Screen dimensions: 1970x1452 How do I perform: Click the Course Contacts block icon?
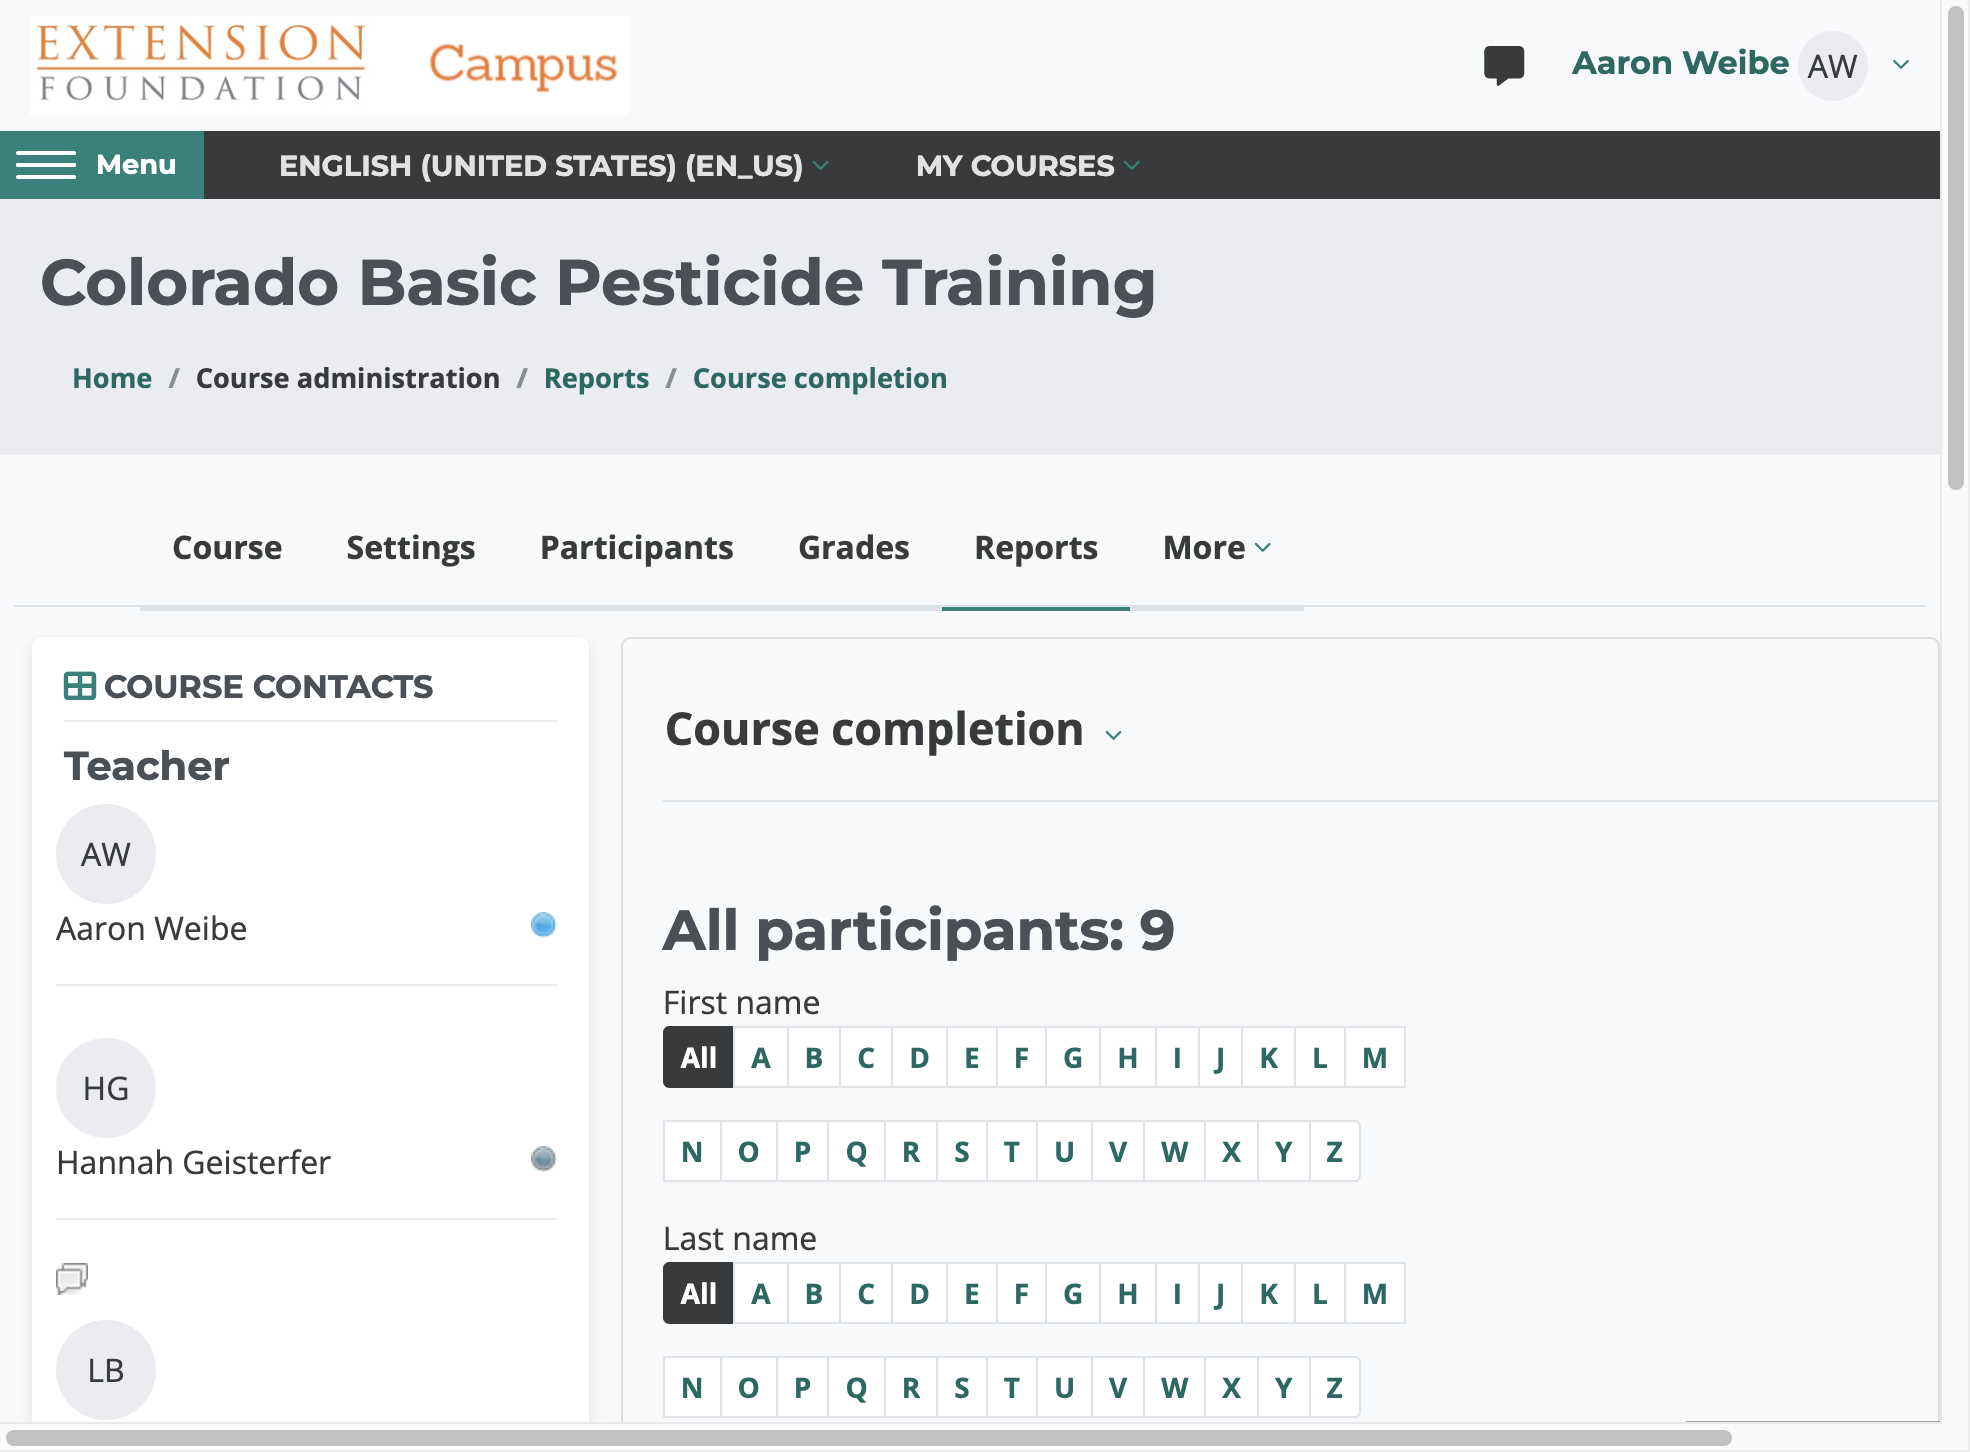coord(79,686)
